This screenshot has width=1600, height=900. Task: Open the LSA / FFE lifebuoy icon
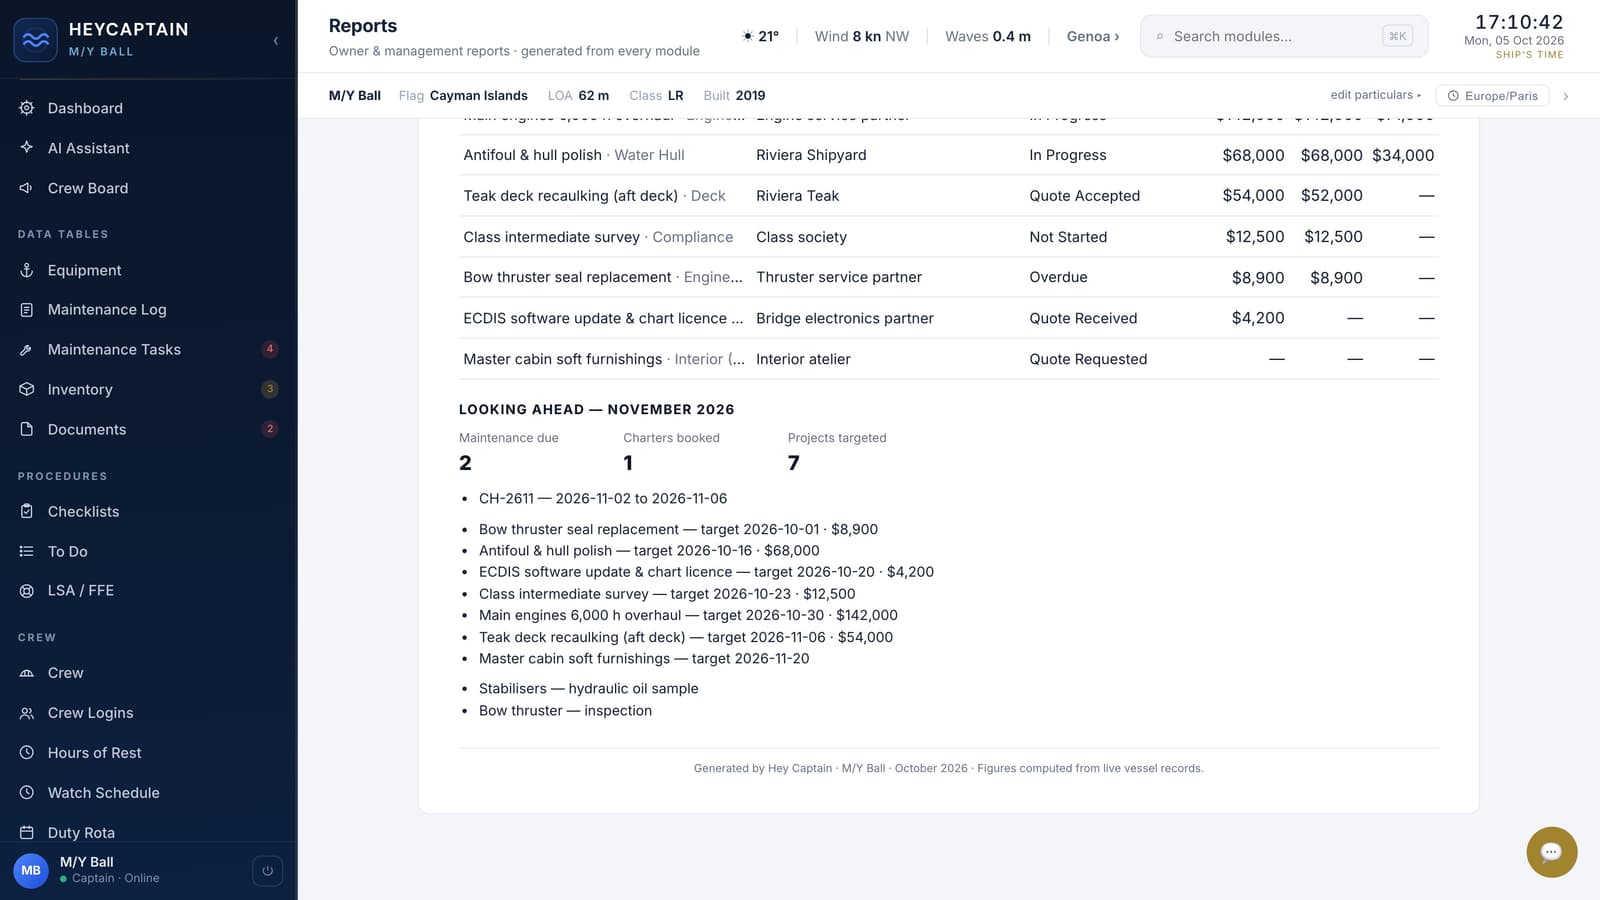point(27,591)
